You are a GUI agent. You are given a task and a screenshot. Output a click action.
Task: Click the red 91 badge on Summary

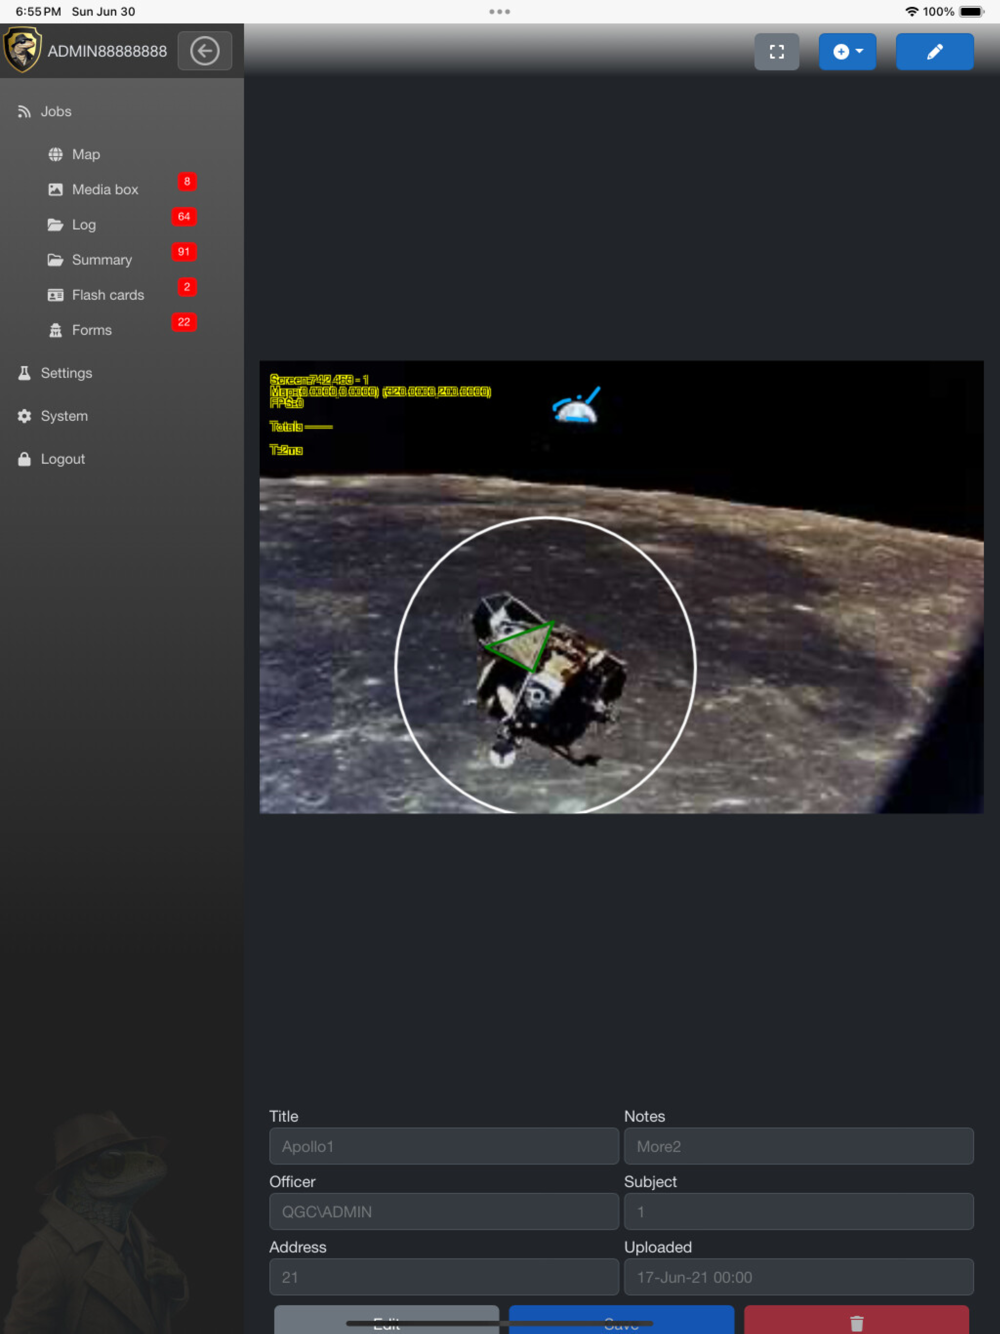coord(184,252)
